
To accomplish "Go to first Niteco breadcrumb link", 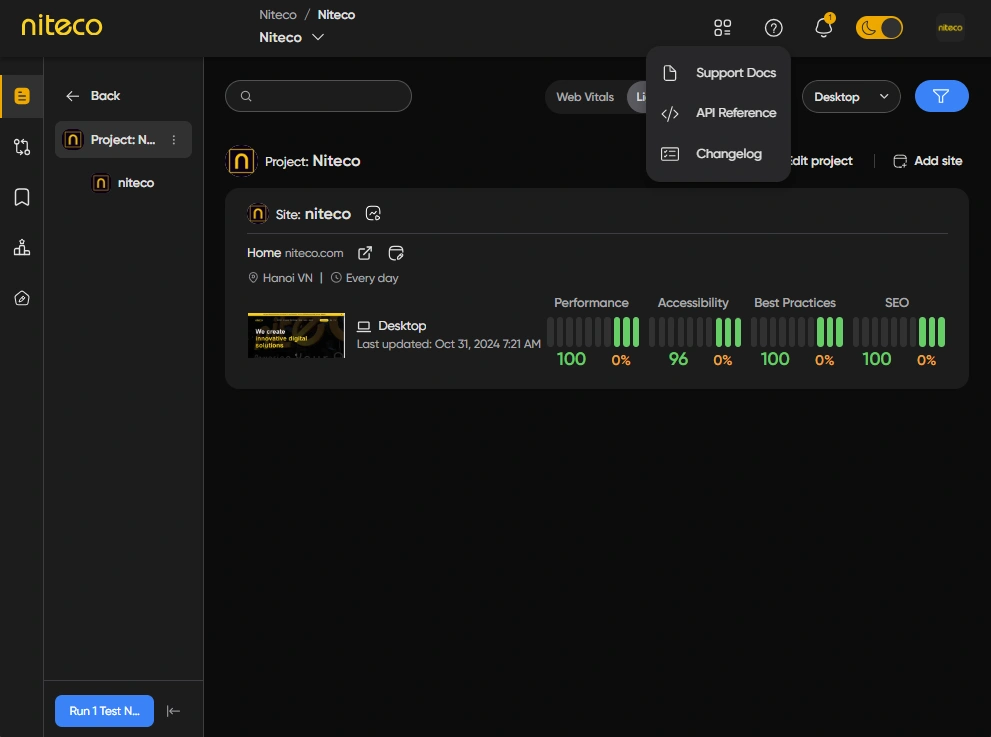I will pos(277,15).
